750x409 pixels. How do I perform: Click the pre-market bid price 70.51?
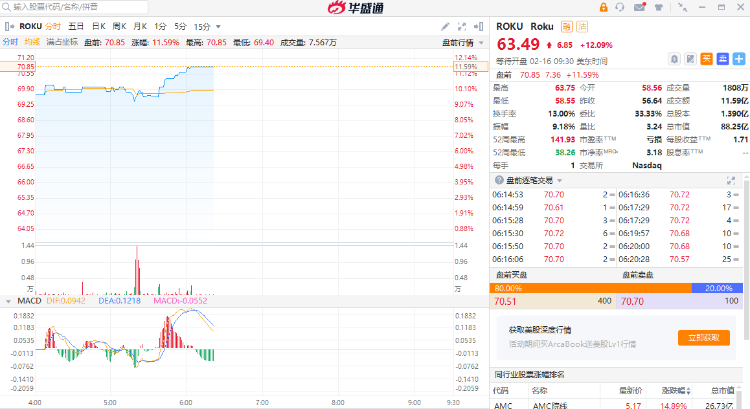click(505, 301)
